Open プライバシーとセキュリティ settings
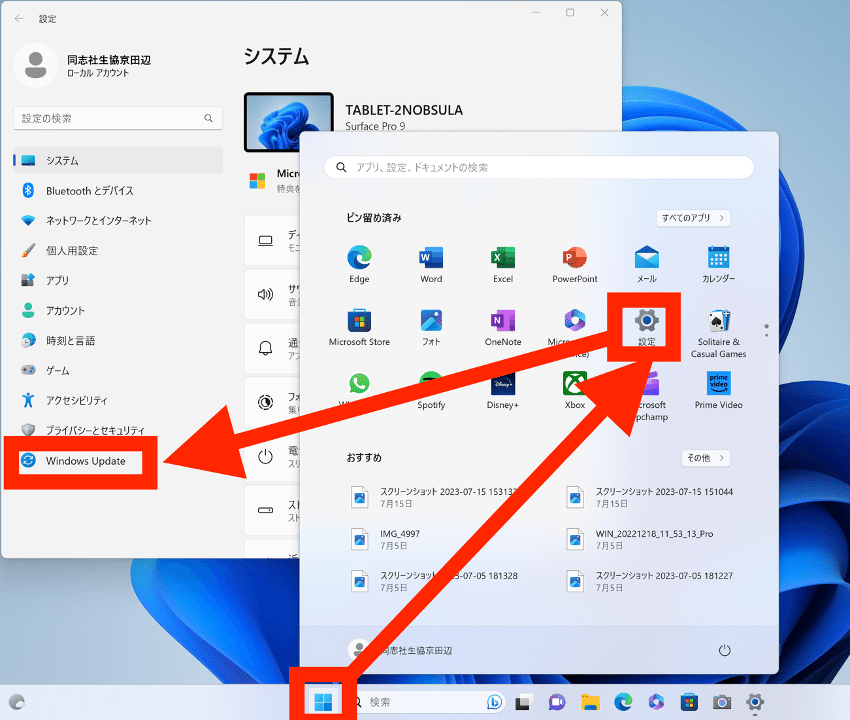 pos(118,430)
